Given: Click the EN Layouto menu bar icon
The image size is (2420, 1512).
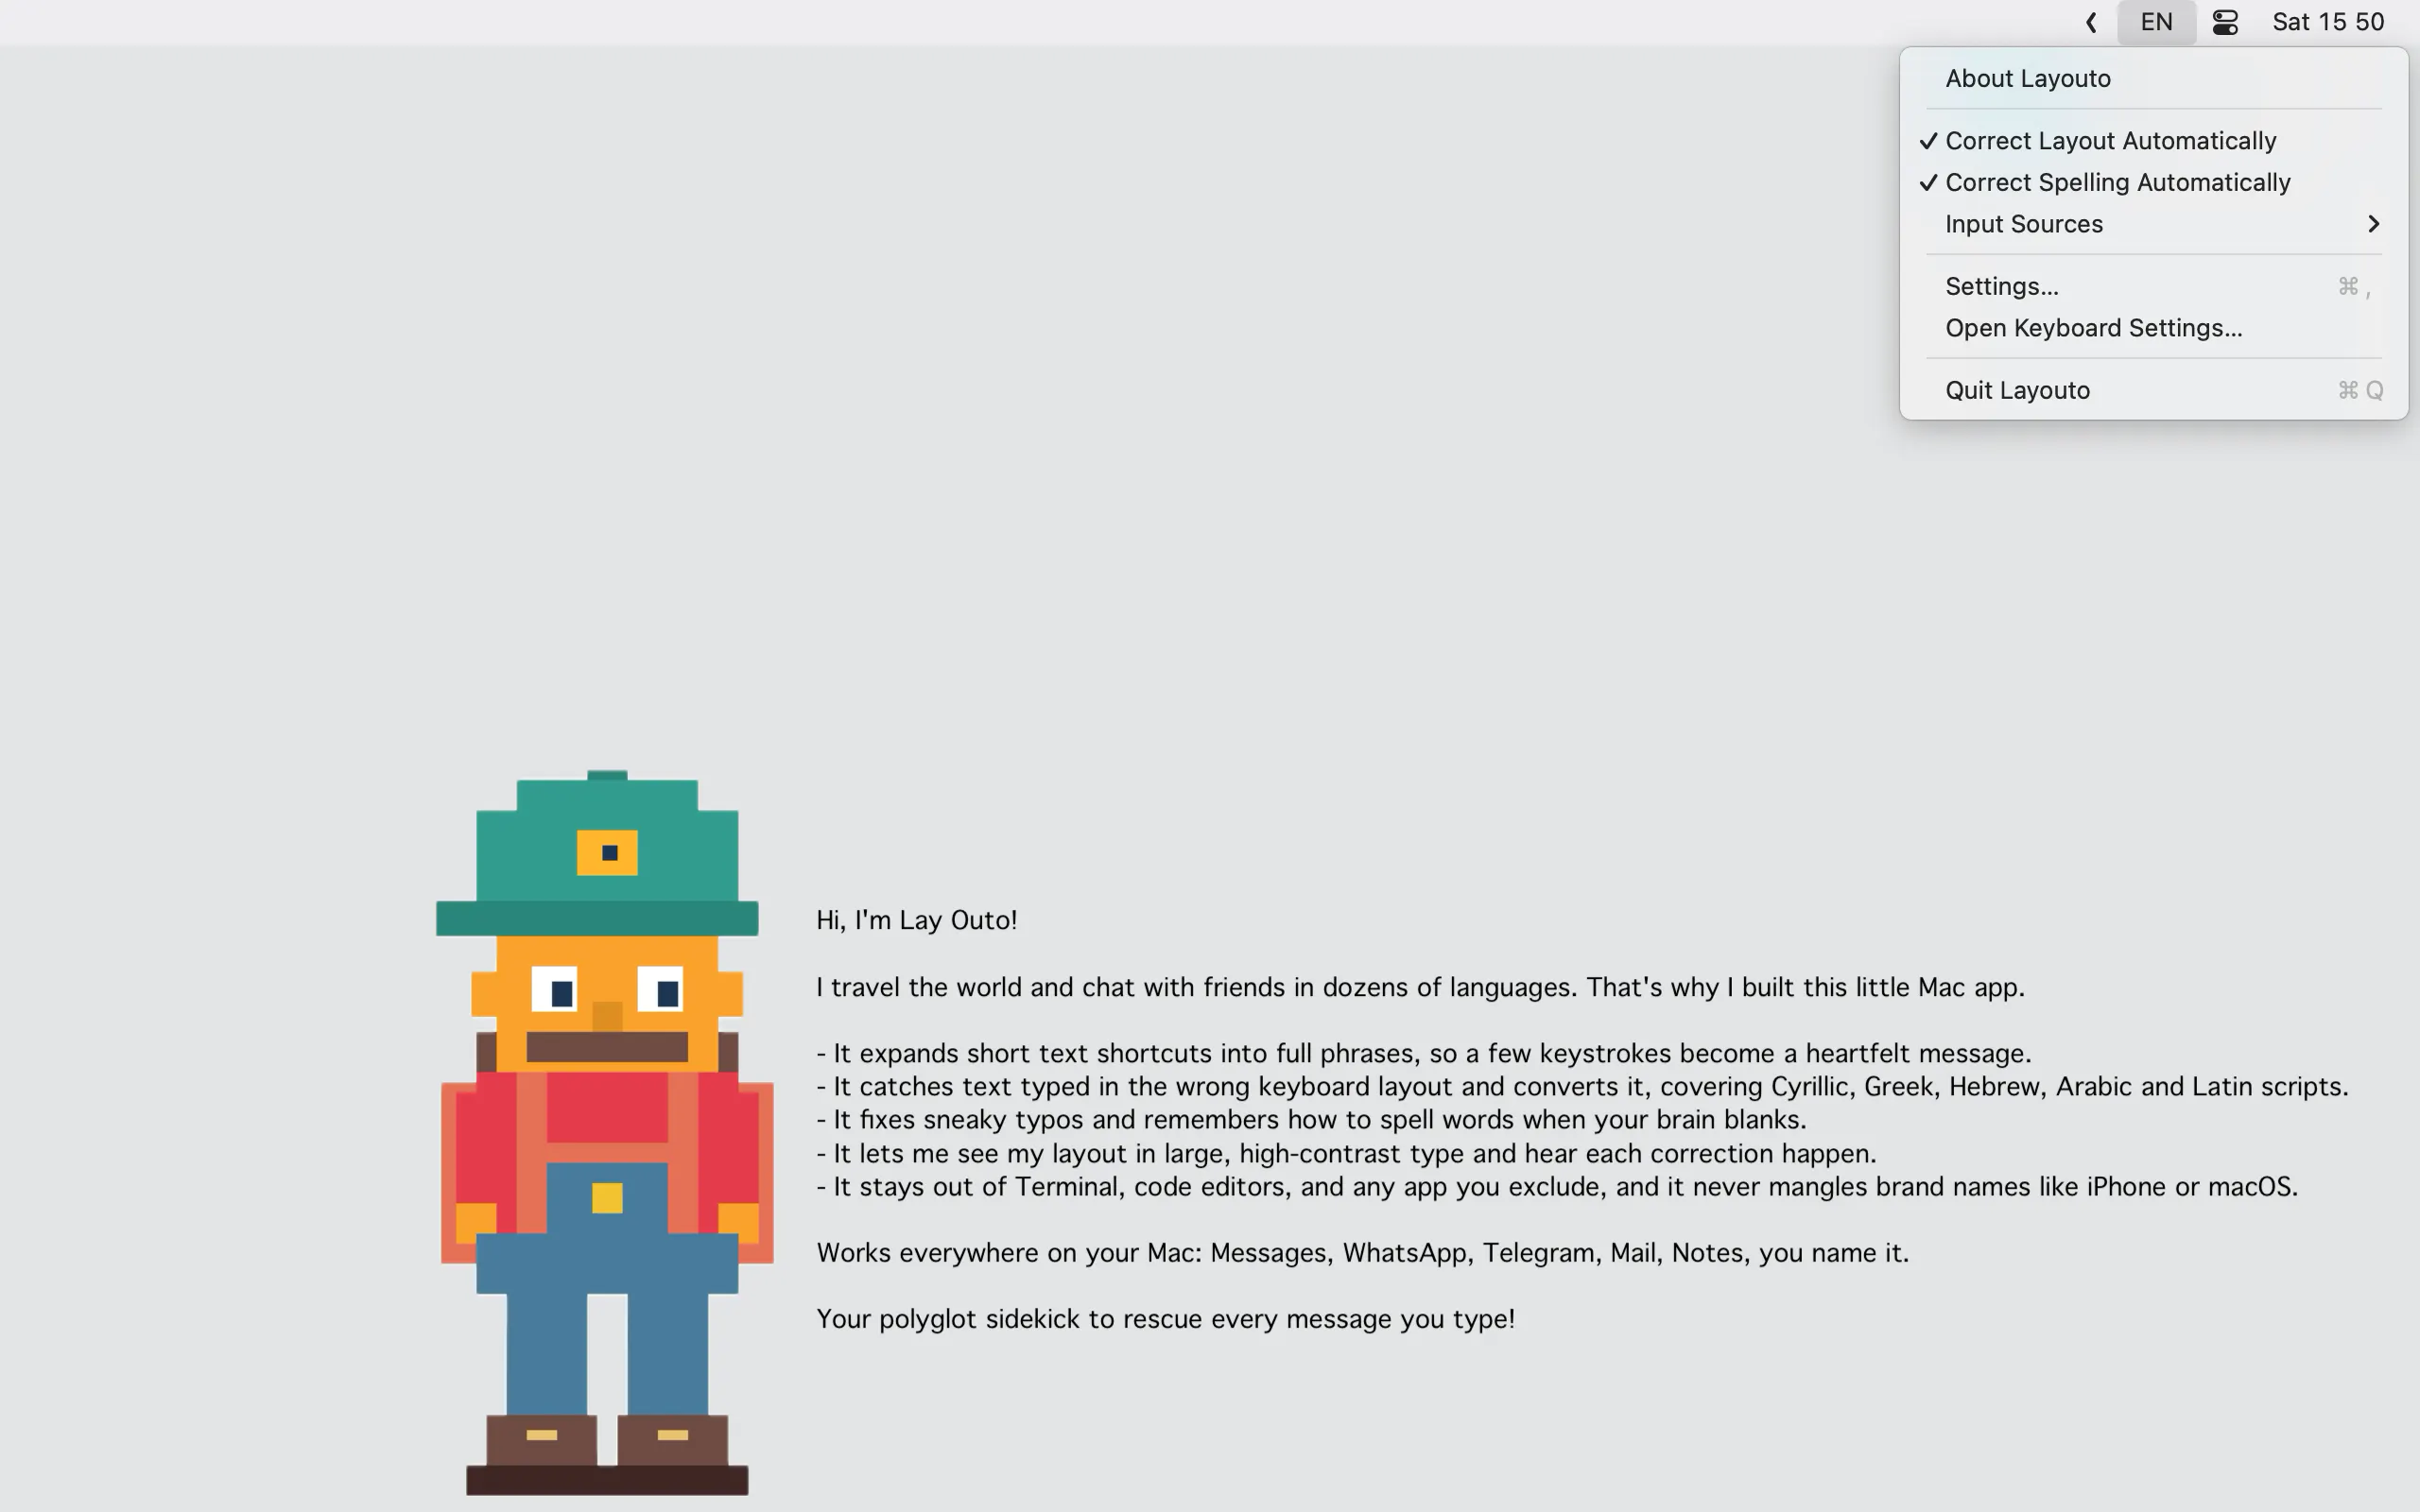Looking at the screenshot, I should click(2156, 22).
